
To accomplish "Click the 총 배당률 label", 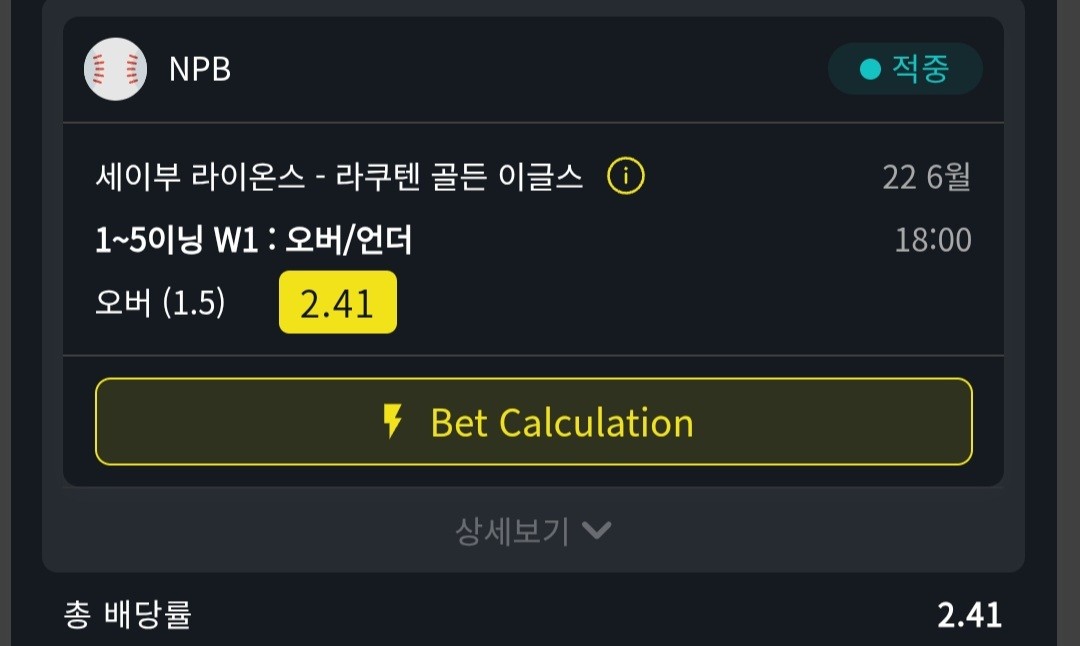I will [127, 614].
